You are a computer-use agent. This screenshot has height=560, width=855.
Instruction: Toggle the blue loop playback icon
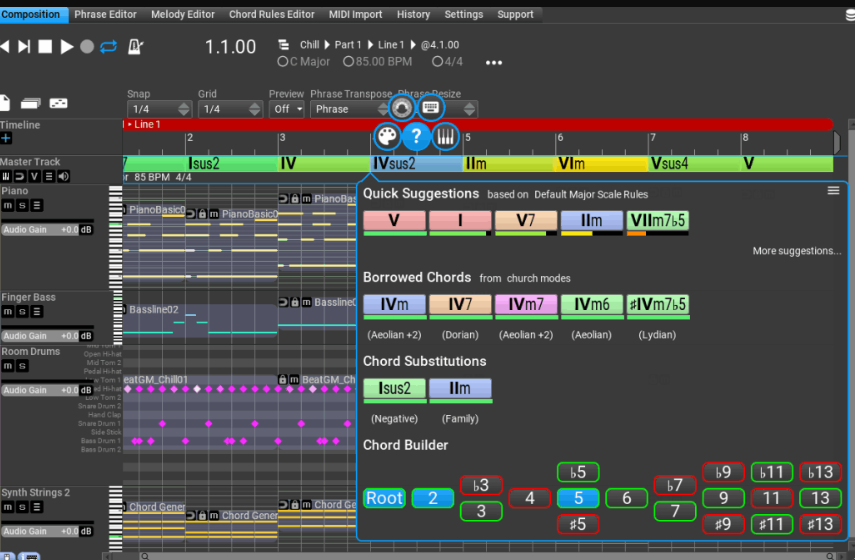click(x=109, y=47)
